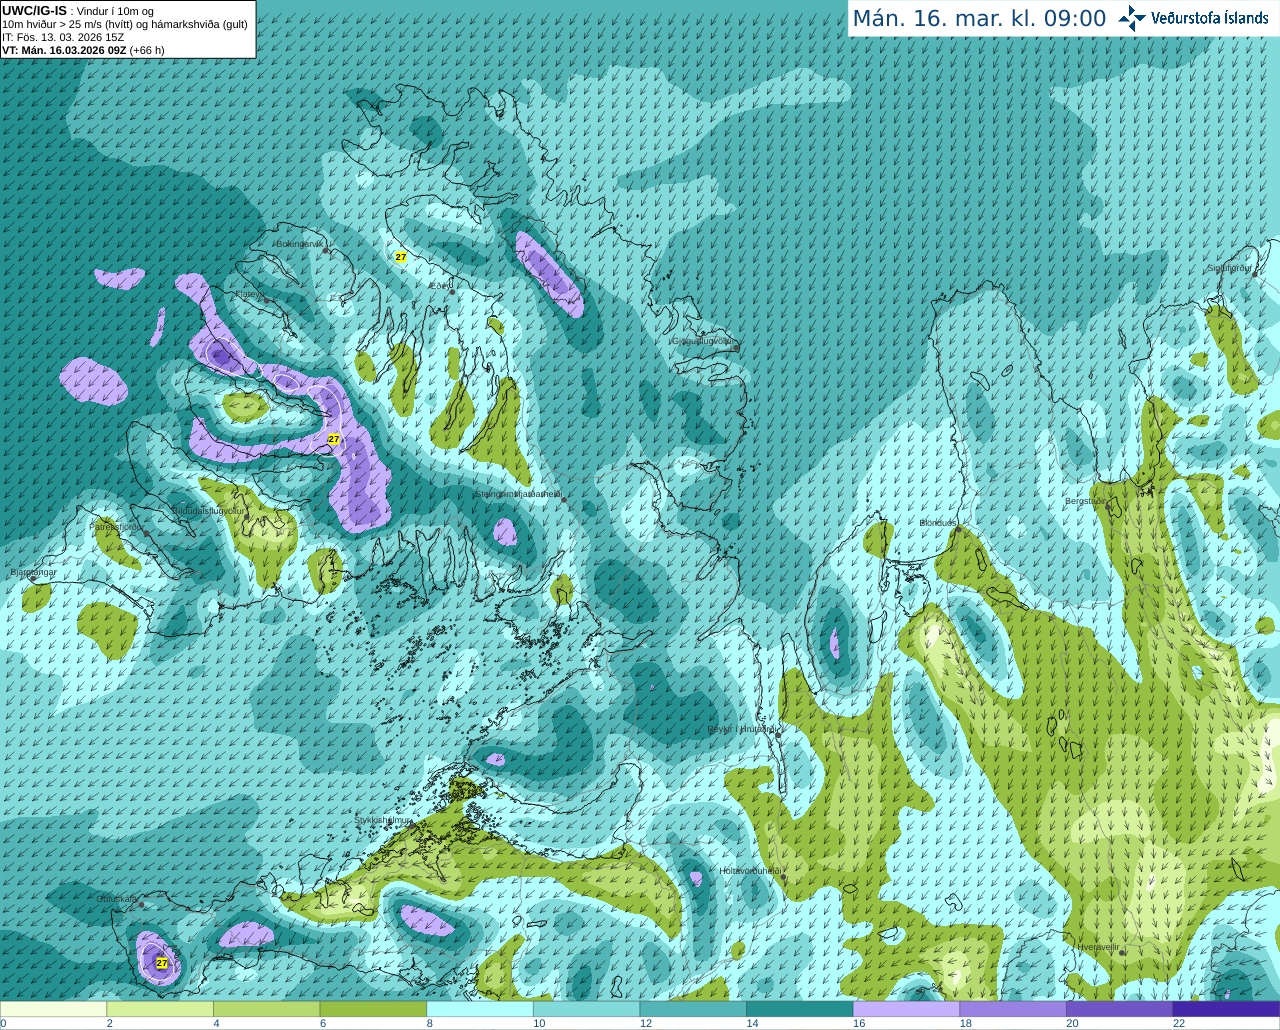
Task: Click the Patreksfjörður station label
Action: tap(117, 526)
